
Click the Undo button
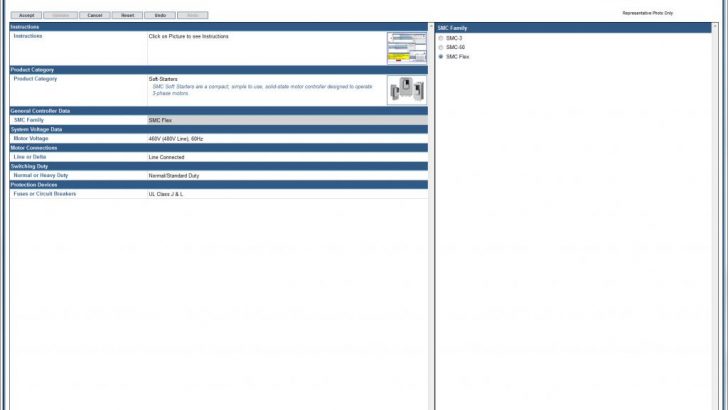tap(160, 15)
